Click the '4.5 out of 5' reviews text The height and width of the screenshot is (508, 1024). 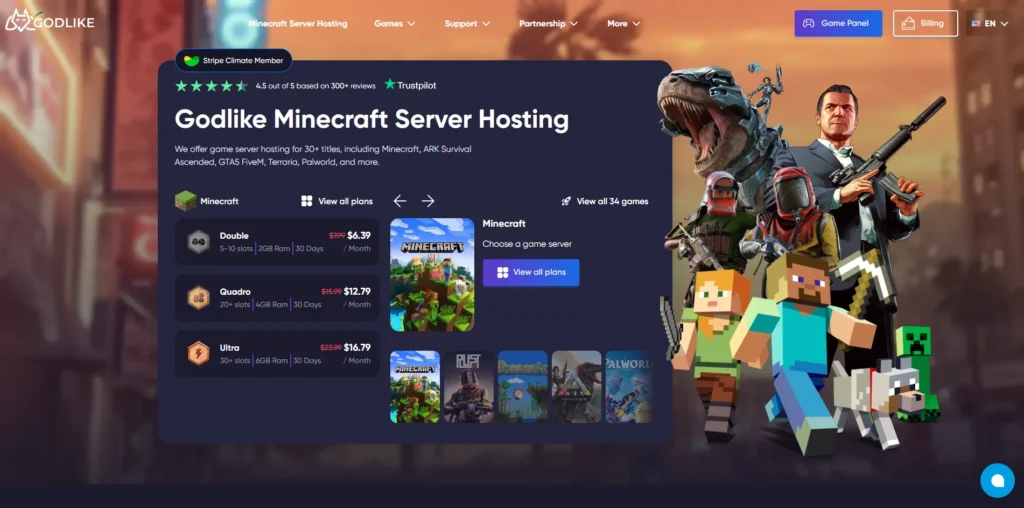coord(315,86)
